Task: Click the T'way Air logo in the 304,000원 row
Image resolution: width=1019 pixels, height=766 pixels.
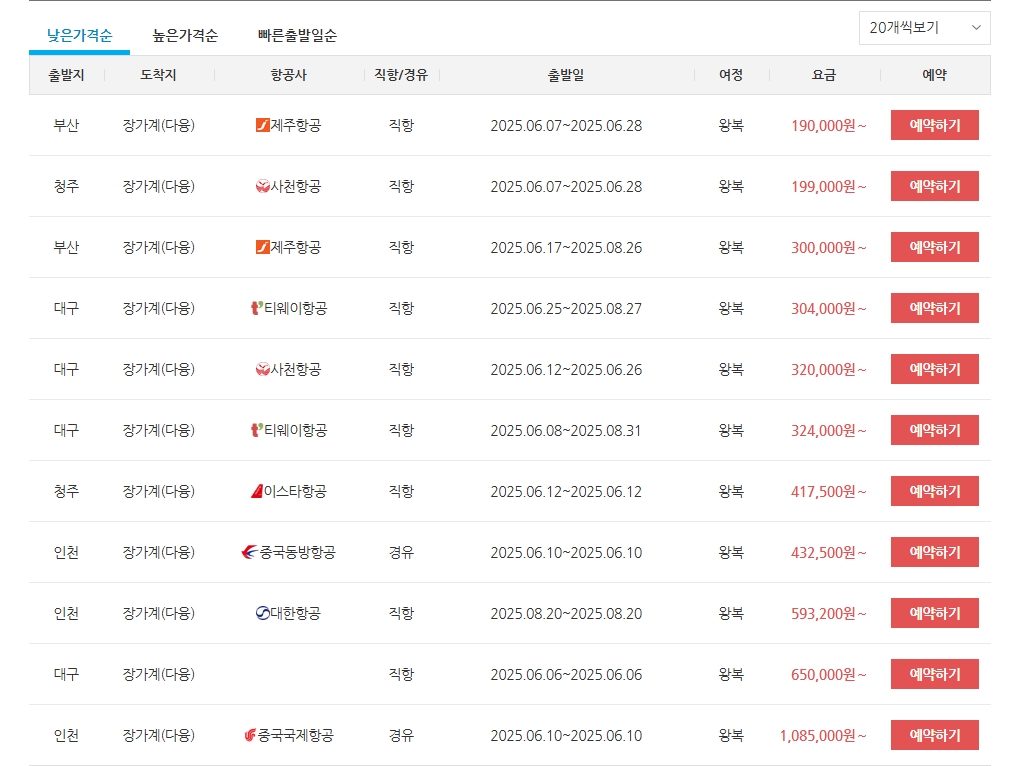Action: (x=257, y=308)
